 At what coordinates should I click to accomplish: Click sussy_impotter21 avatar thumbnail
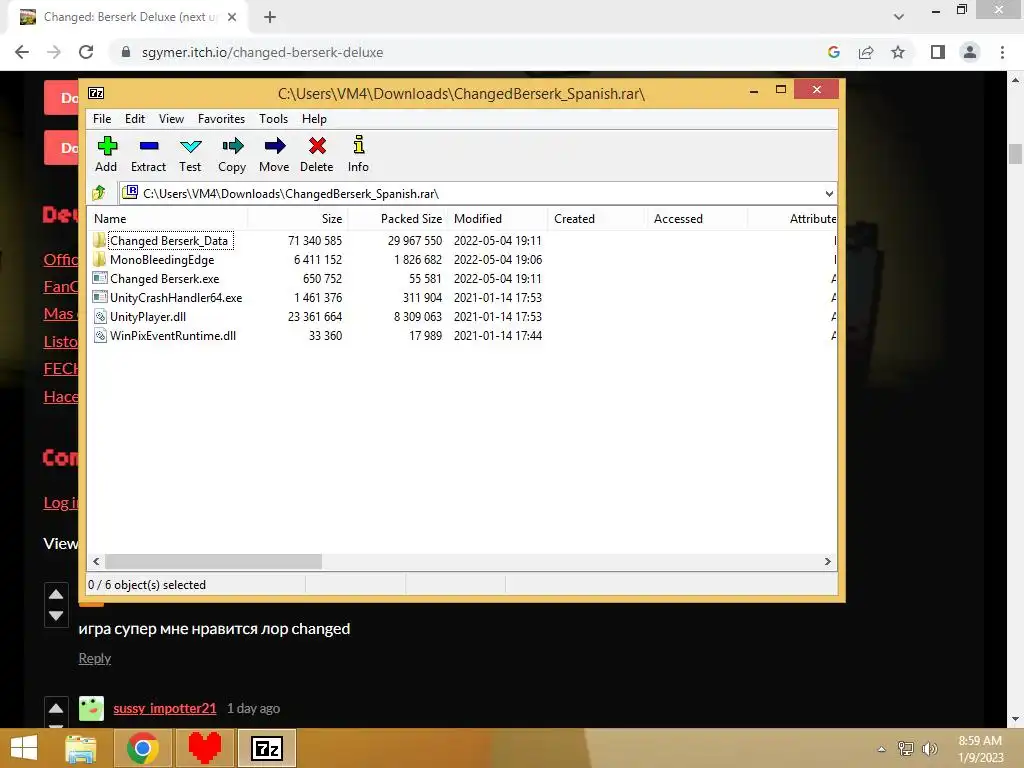point(91,709)
